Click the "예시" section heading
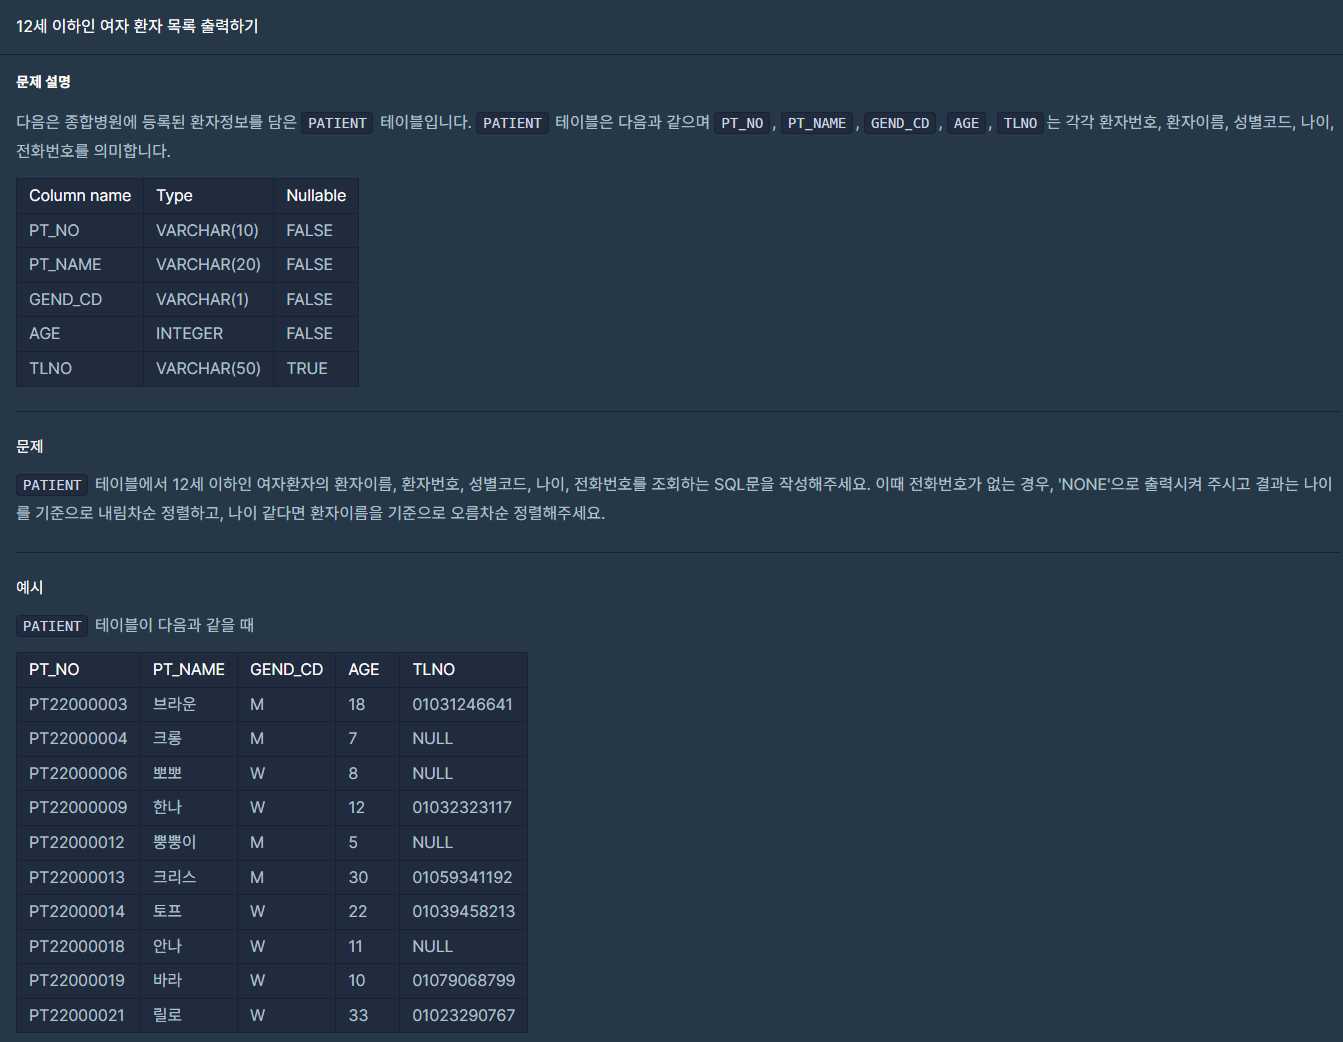 [x=30, y=588]
